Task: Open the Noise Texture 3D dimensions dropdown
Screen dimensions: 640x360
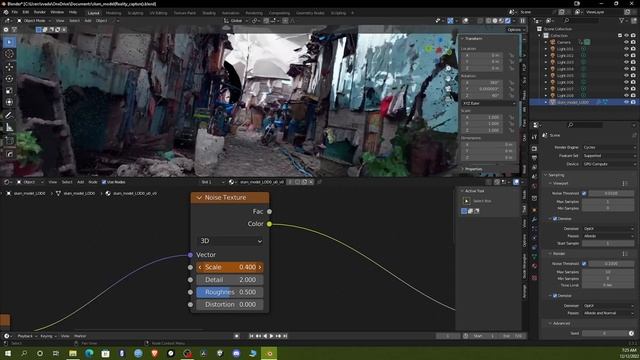Action: click(230, 241)
